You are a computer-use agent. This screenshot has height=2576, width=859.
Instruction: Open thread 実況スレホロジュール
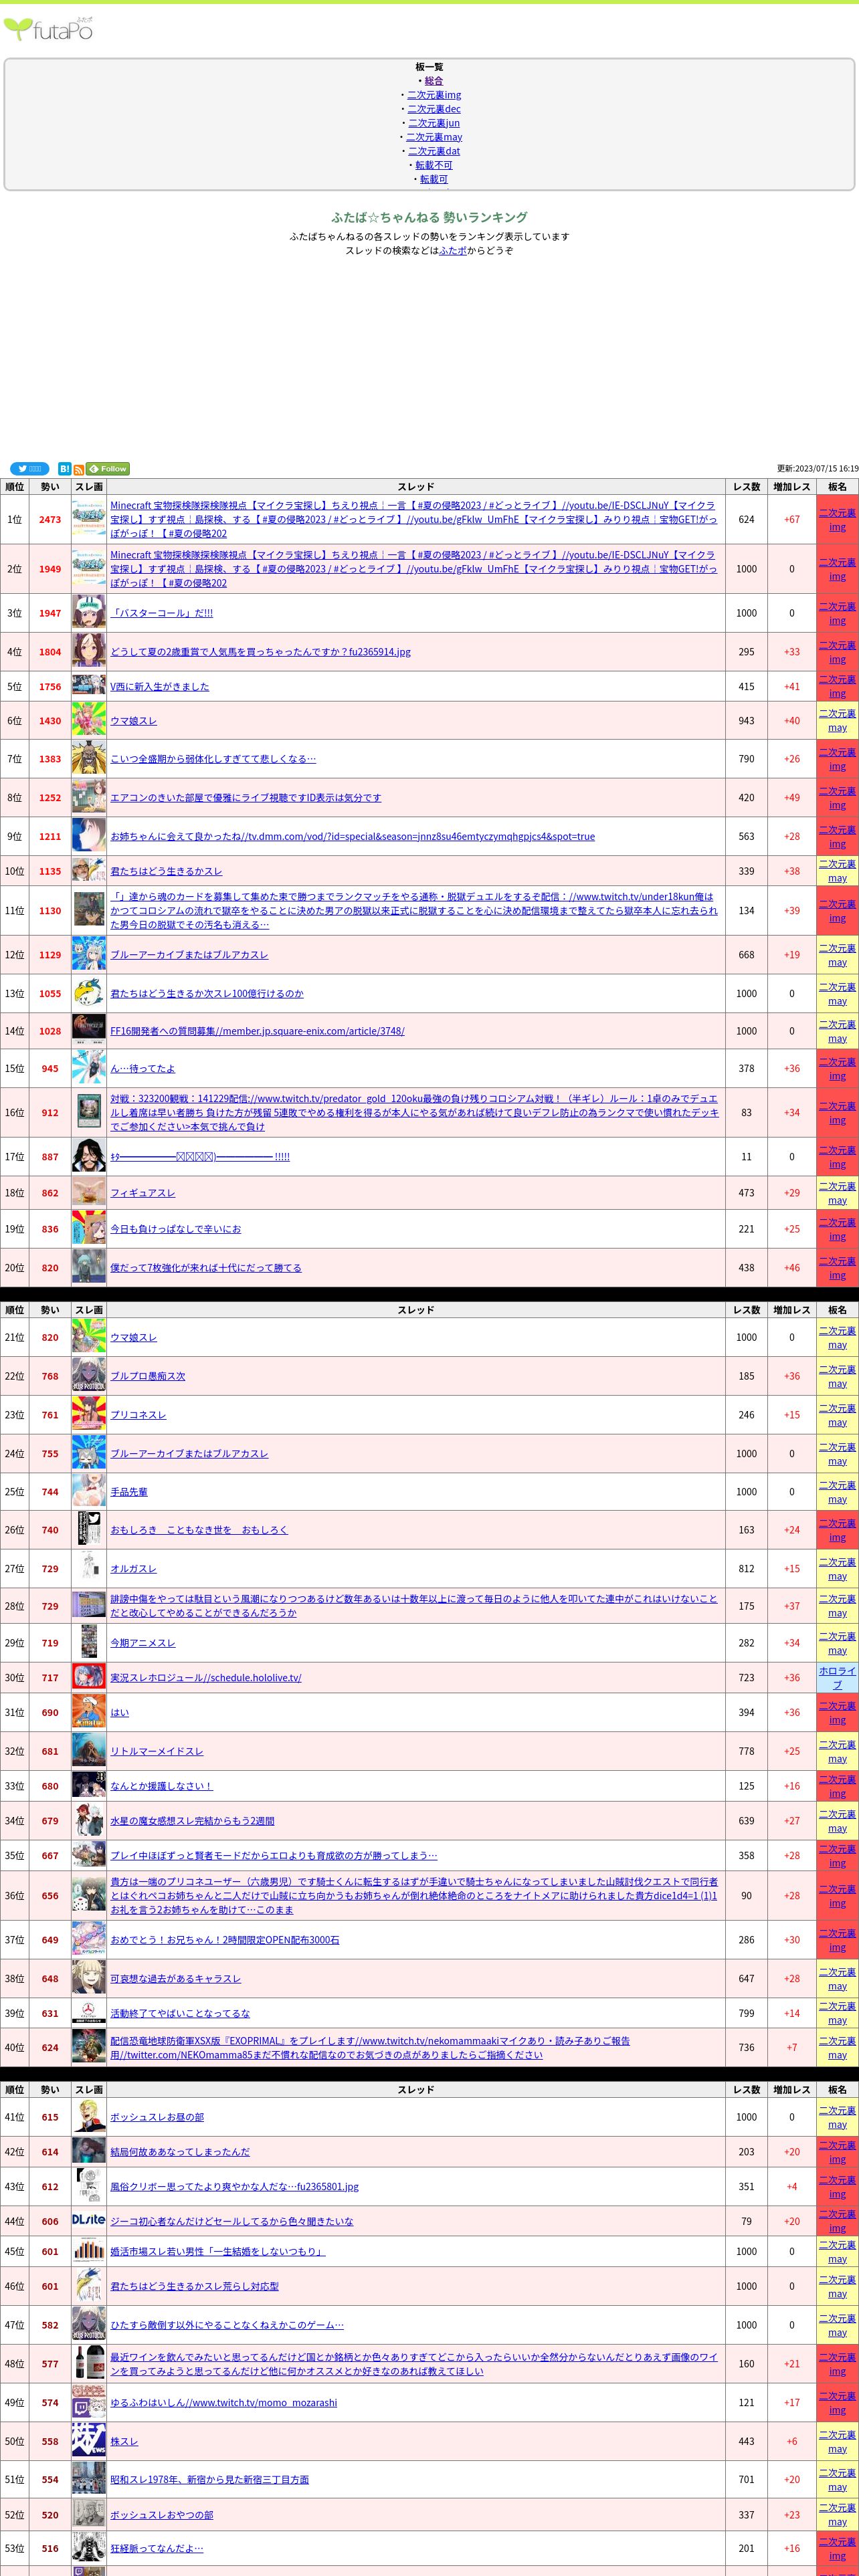click(205, 1678)
